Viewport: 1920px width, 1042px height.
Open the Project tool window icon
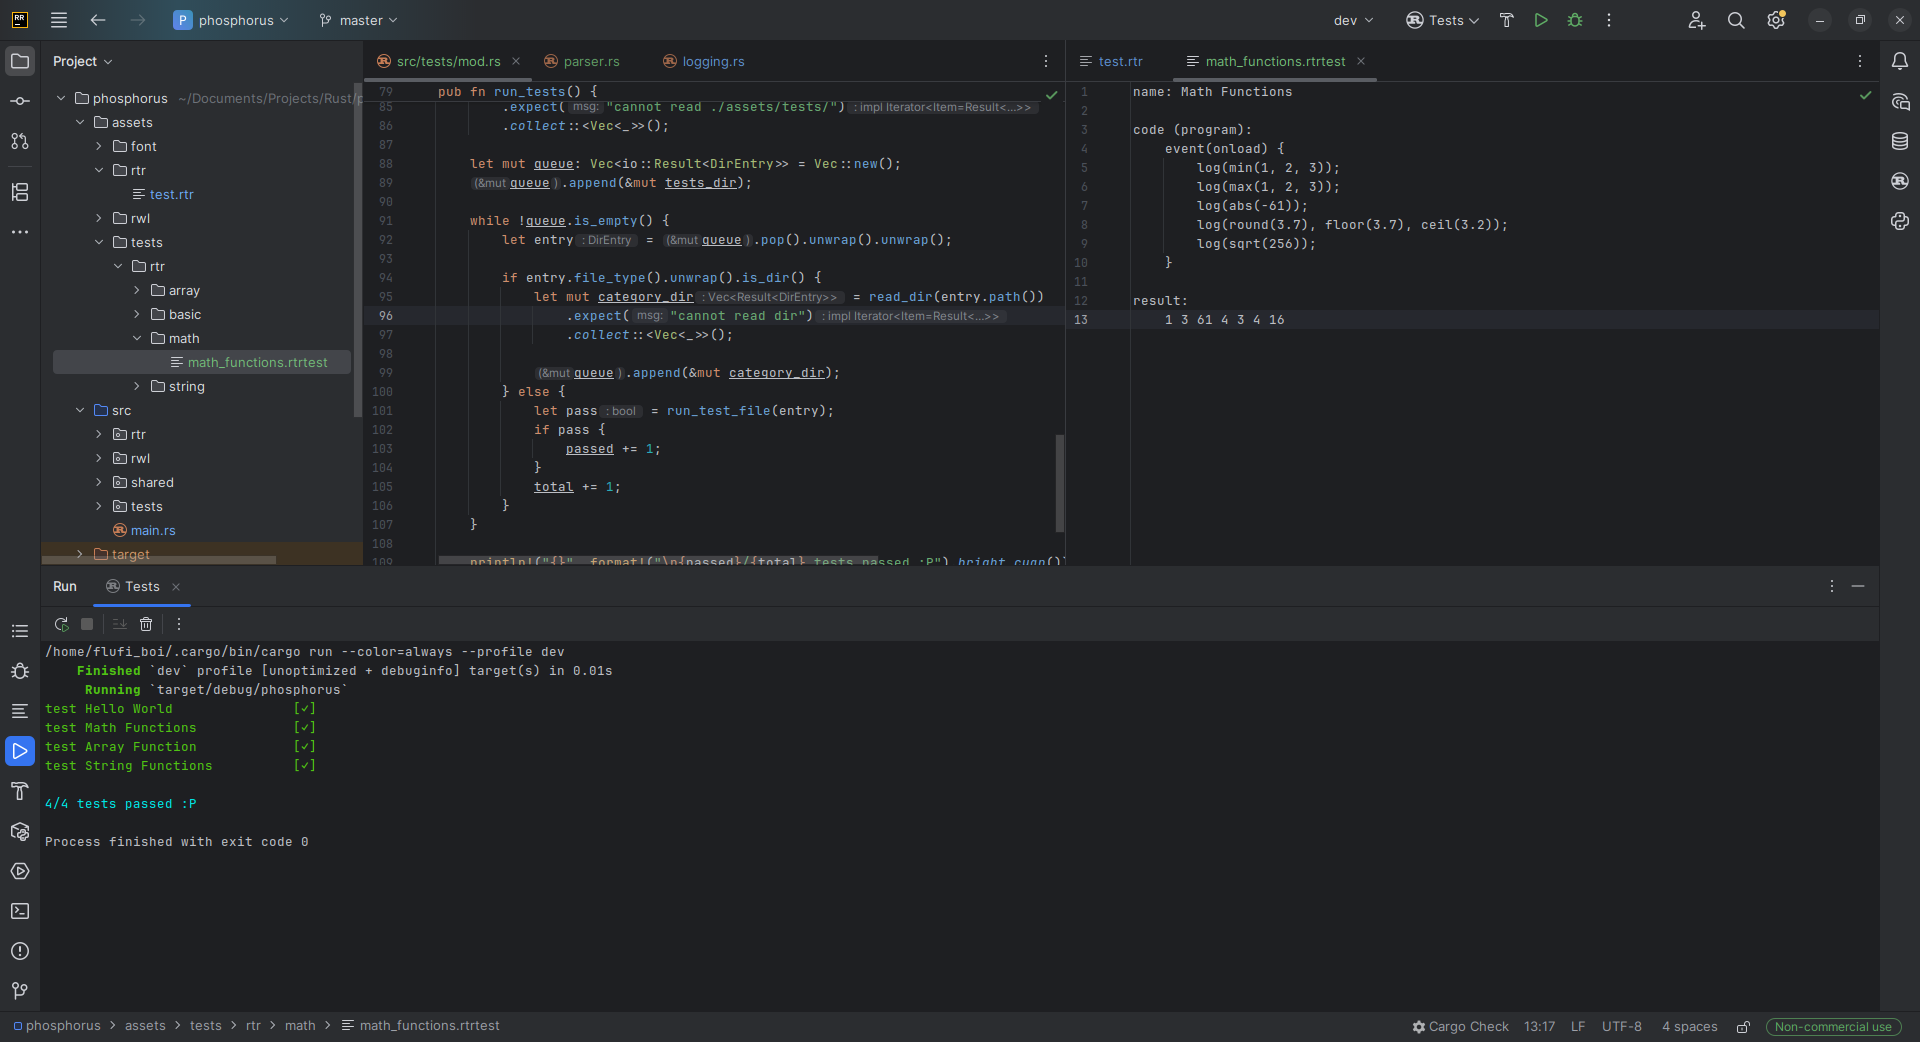20,61
